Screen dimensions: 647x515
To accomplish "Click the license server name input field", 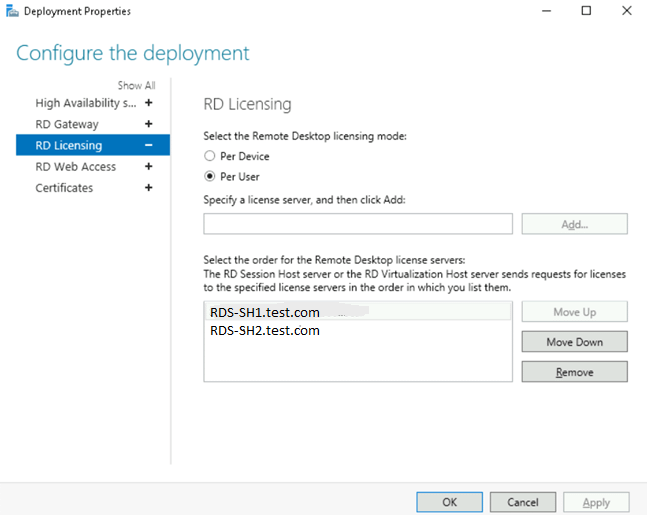I will [358, 224].
